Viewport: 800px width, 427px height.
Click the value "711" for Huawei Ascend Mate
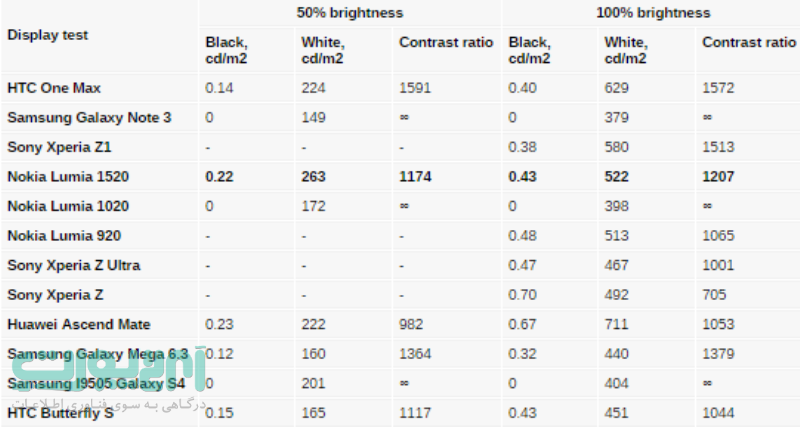pos(616,324)
